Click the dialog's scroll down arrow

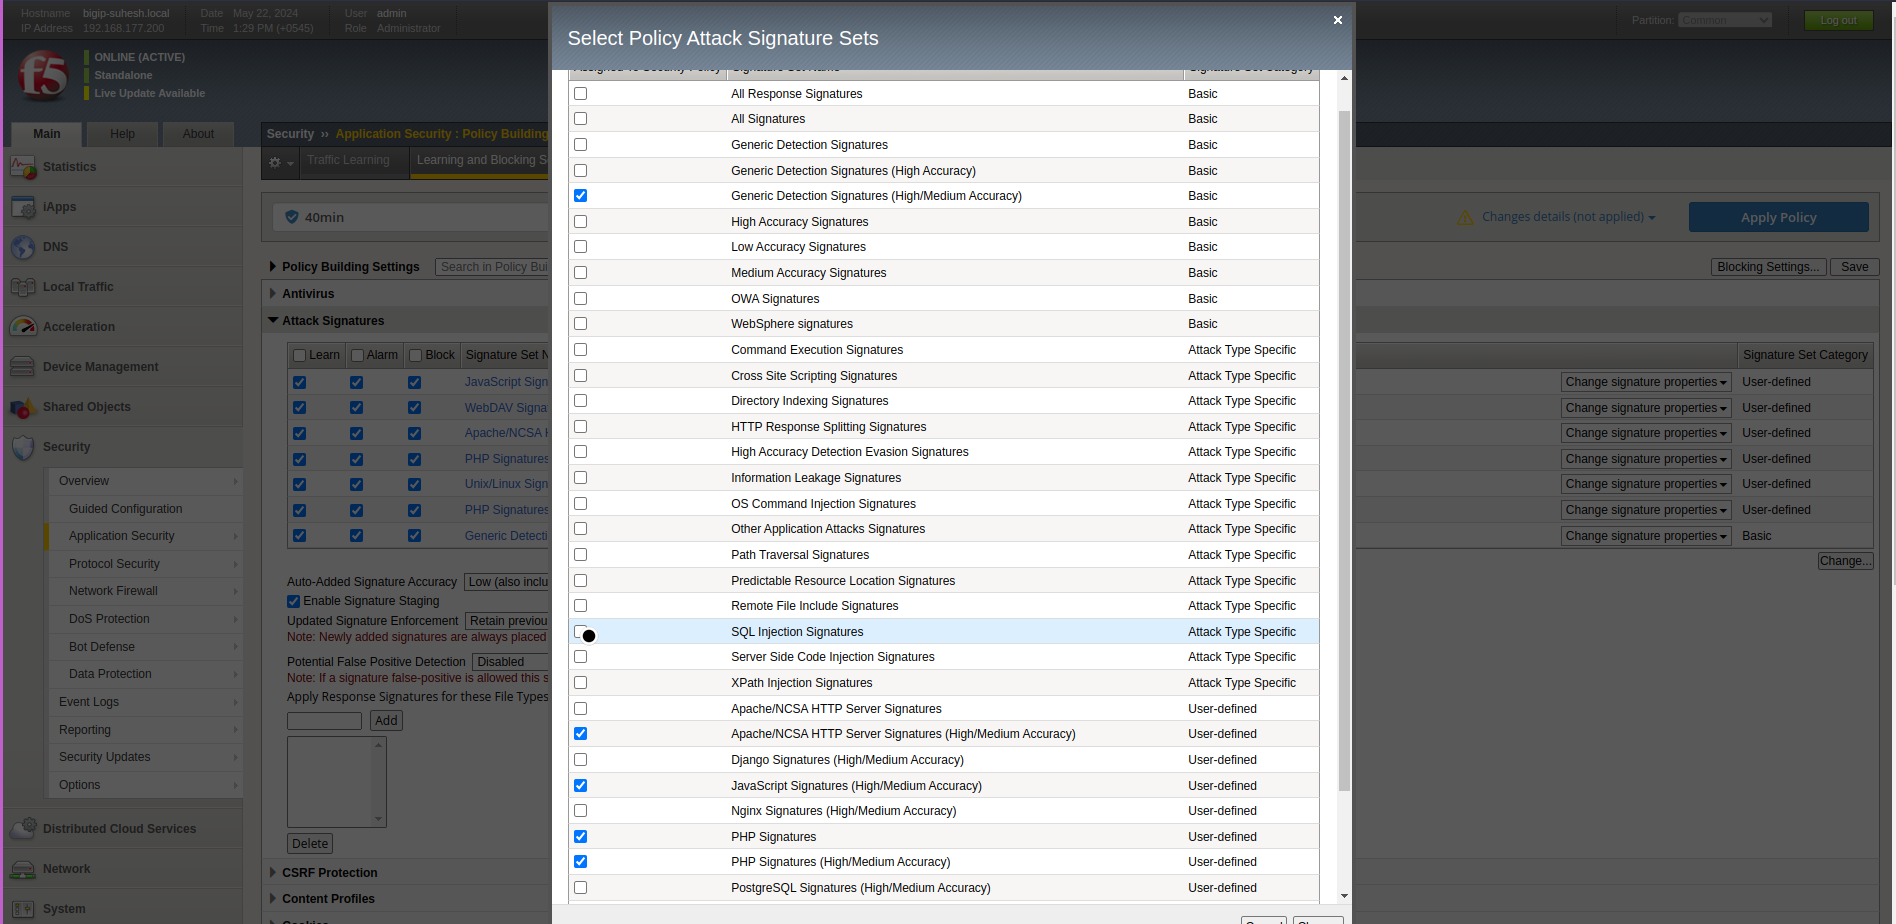tap(1344, 896)
